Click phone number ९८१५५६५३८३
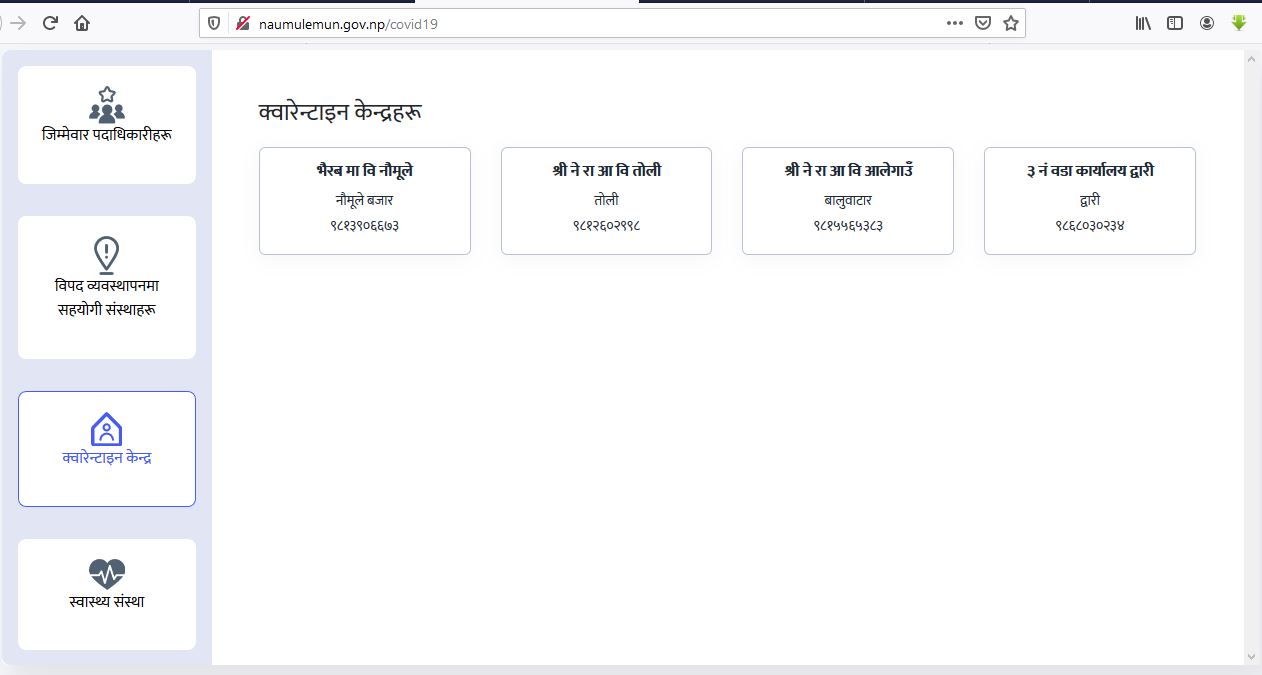The height and width of the screenshot is (675, 1262). 848,226
